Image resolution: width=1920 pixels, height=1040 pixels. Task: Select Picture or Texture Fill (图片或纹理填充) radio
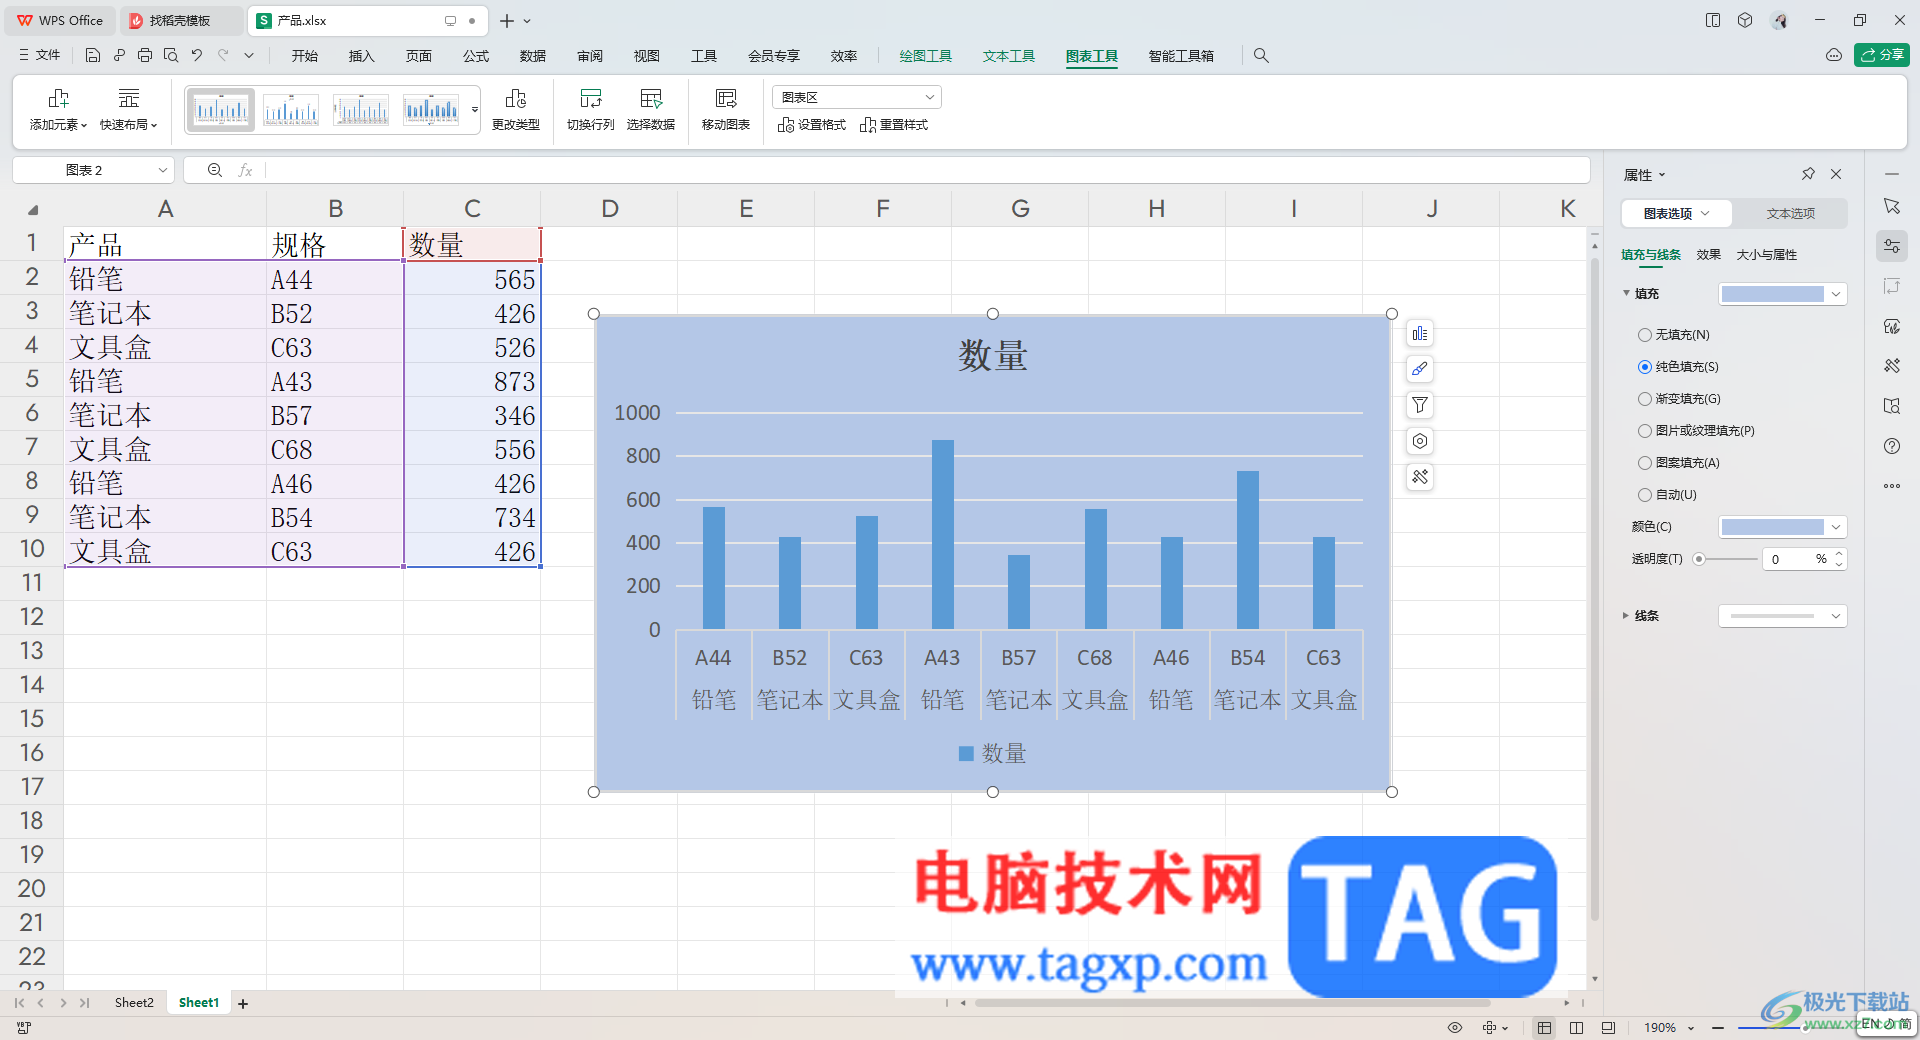point(1644,431)
